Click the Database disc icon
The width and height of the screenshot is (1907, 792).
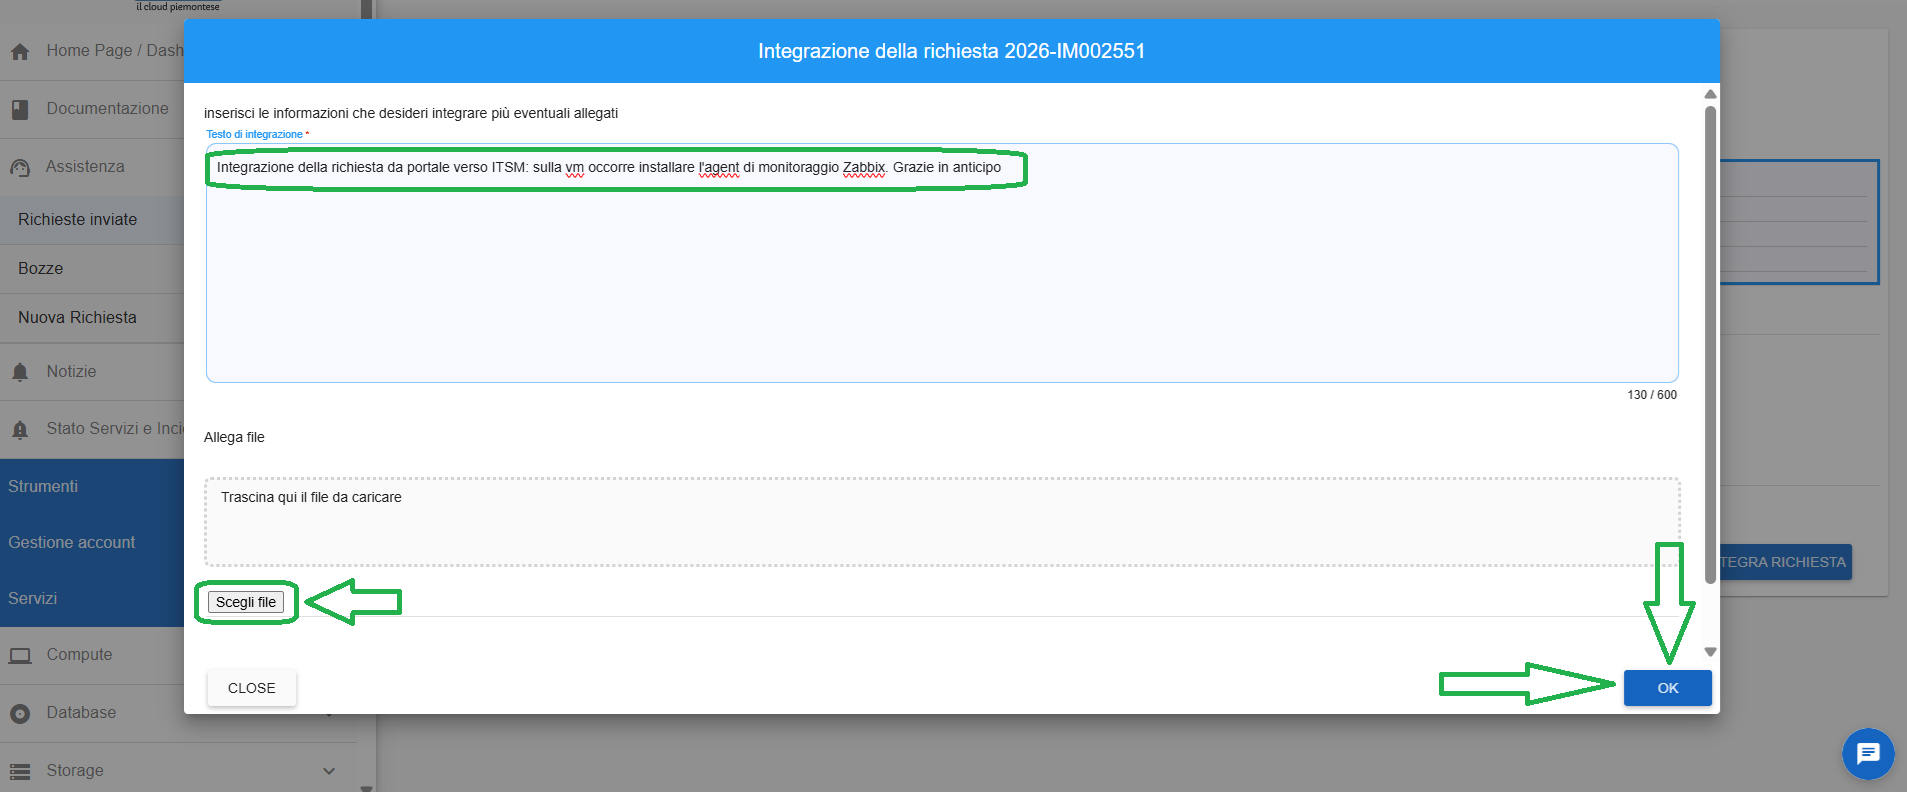point(20,713)
